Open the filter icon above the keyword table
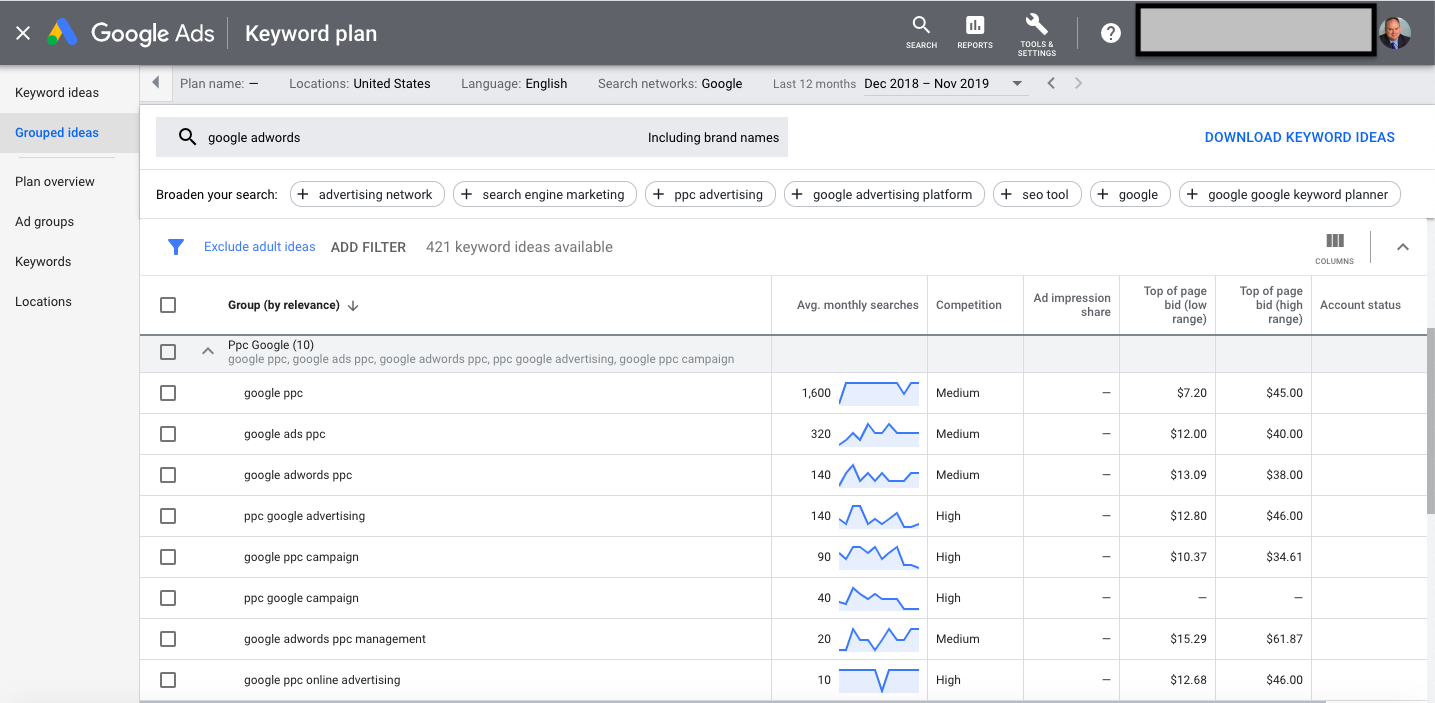The height and width of the screenshot is (703, 1435). tap(177, 246)
